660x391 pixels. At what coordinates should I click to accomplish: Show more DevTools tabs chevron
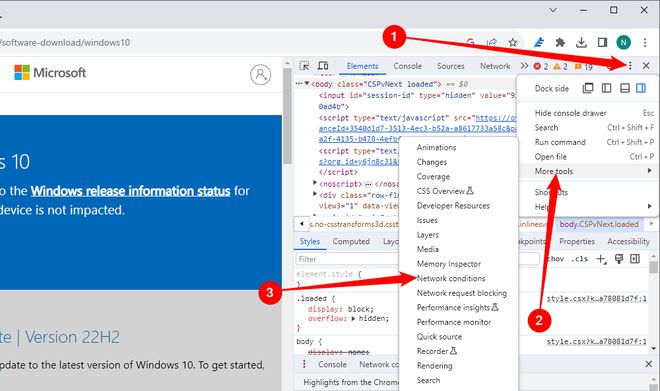coord(524,66)
